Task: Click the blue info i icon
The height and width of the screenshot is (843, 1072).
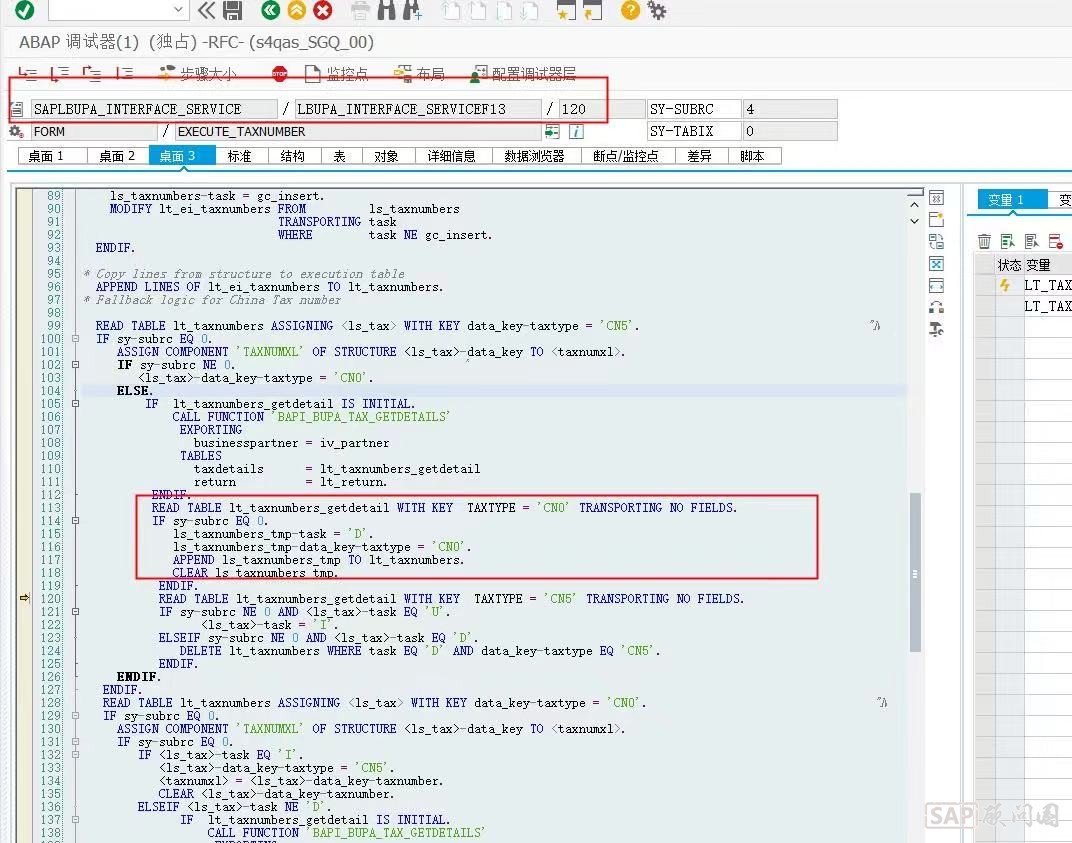Action: pos(576,131)
